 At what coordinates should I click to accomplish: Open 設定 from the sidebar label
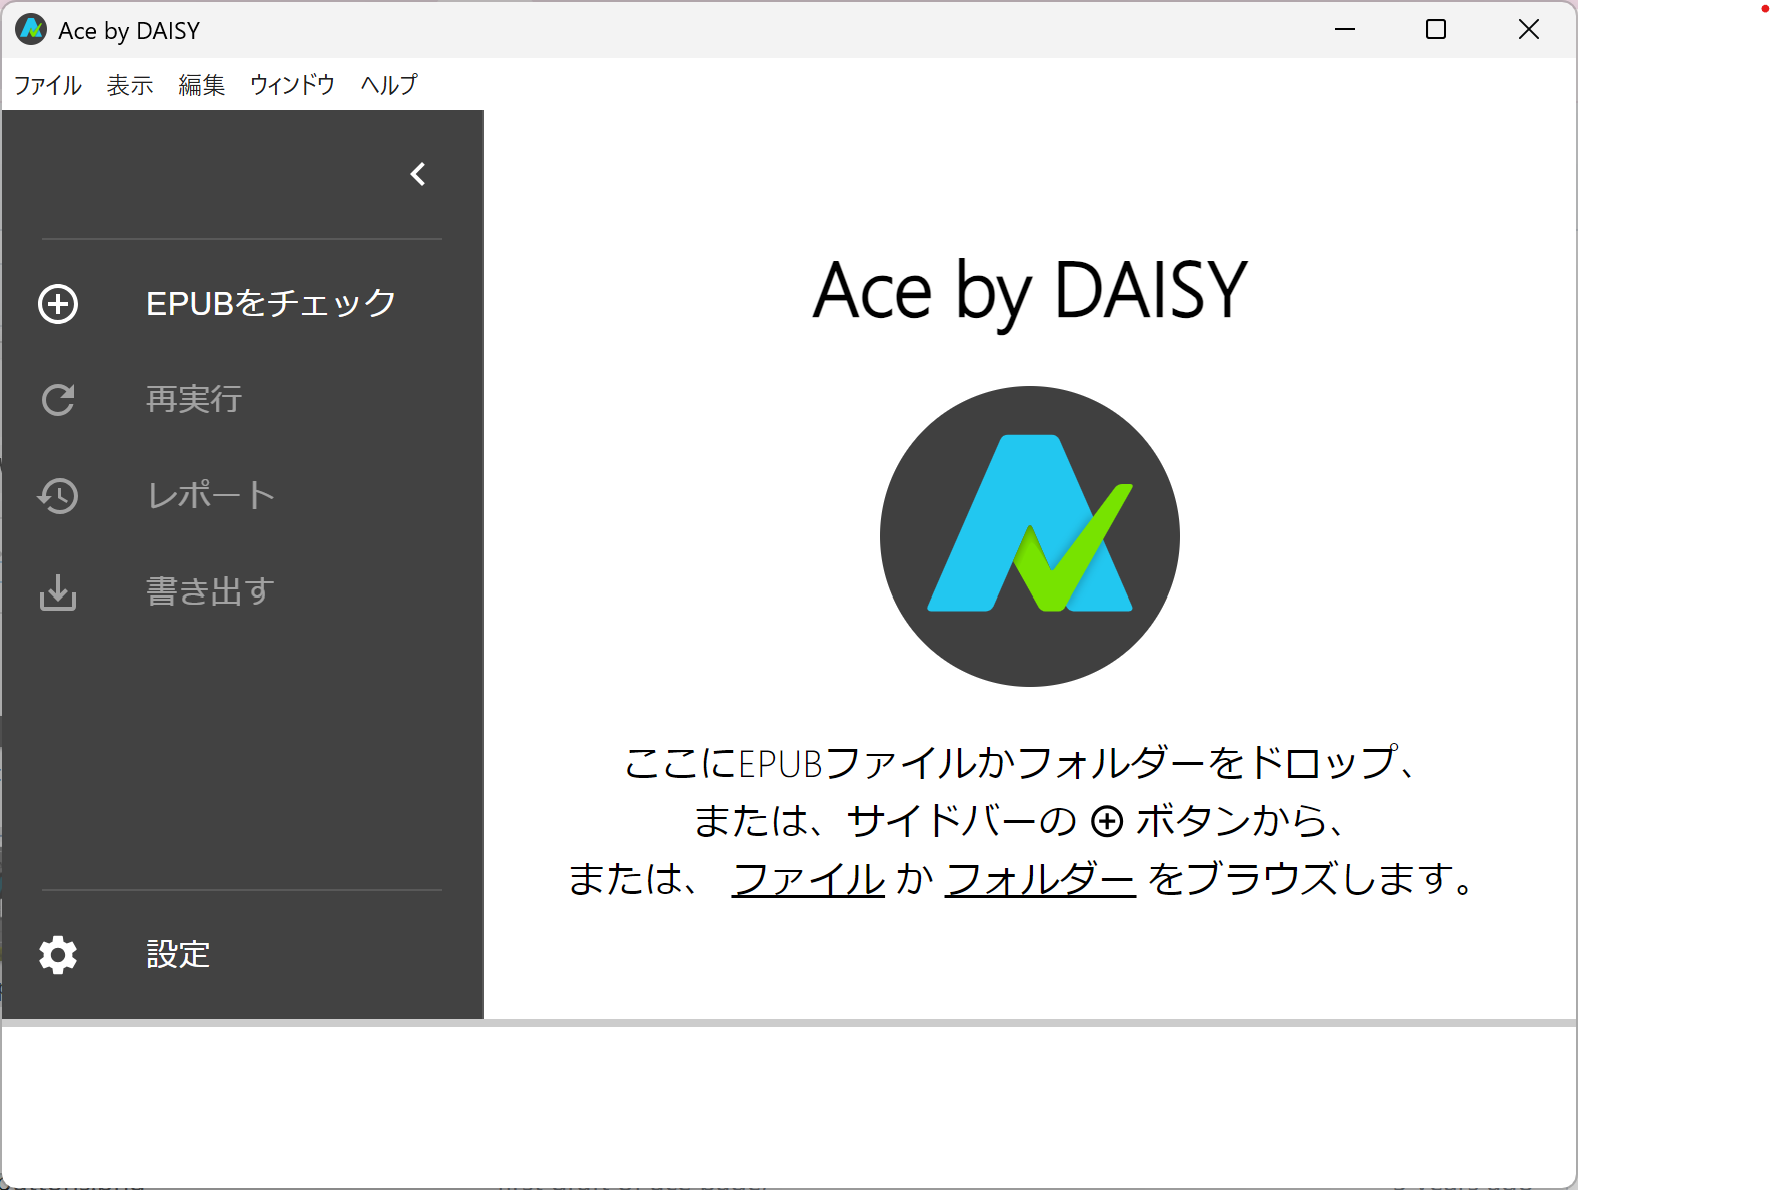(178, 954)
